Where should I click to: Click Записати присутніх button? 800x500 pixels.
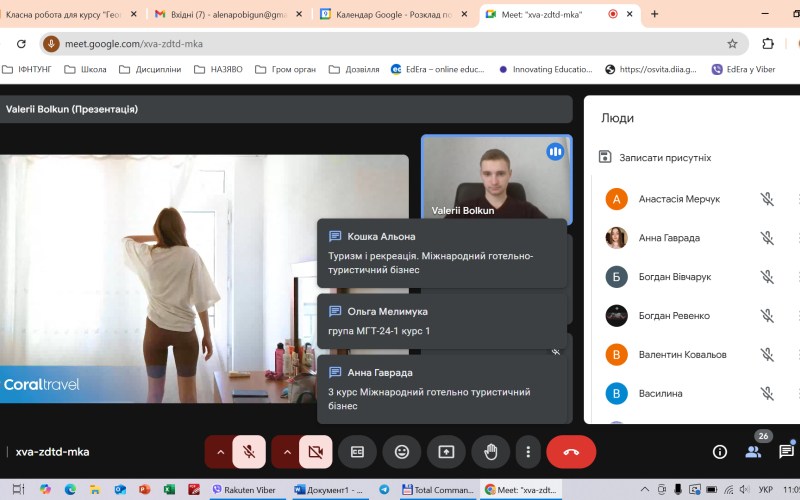pyautogui.click(x=655, y=157)
